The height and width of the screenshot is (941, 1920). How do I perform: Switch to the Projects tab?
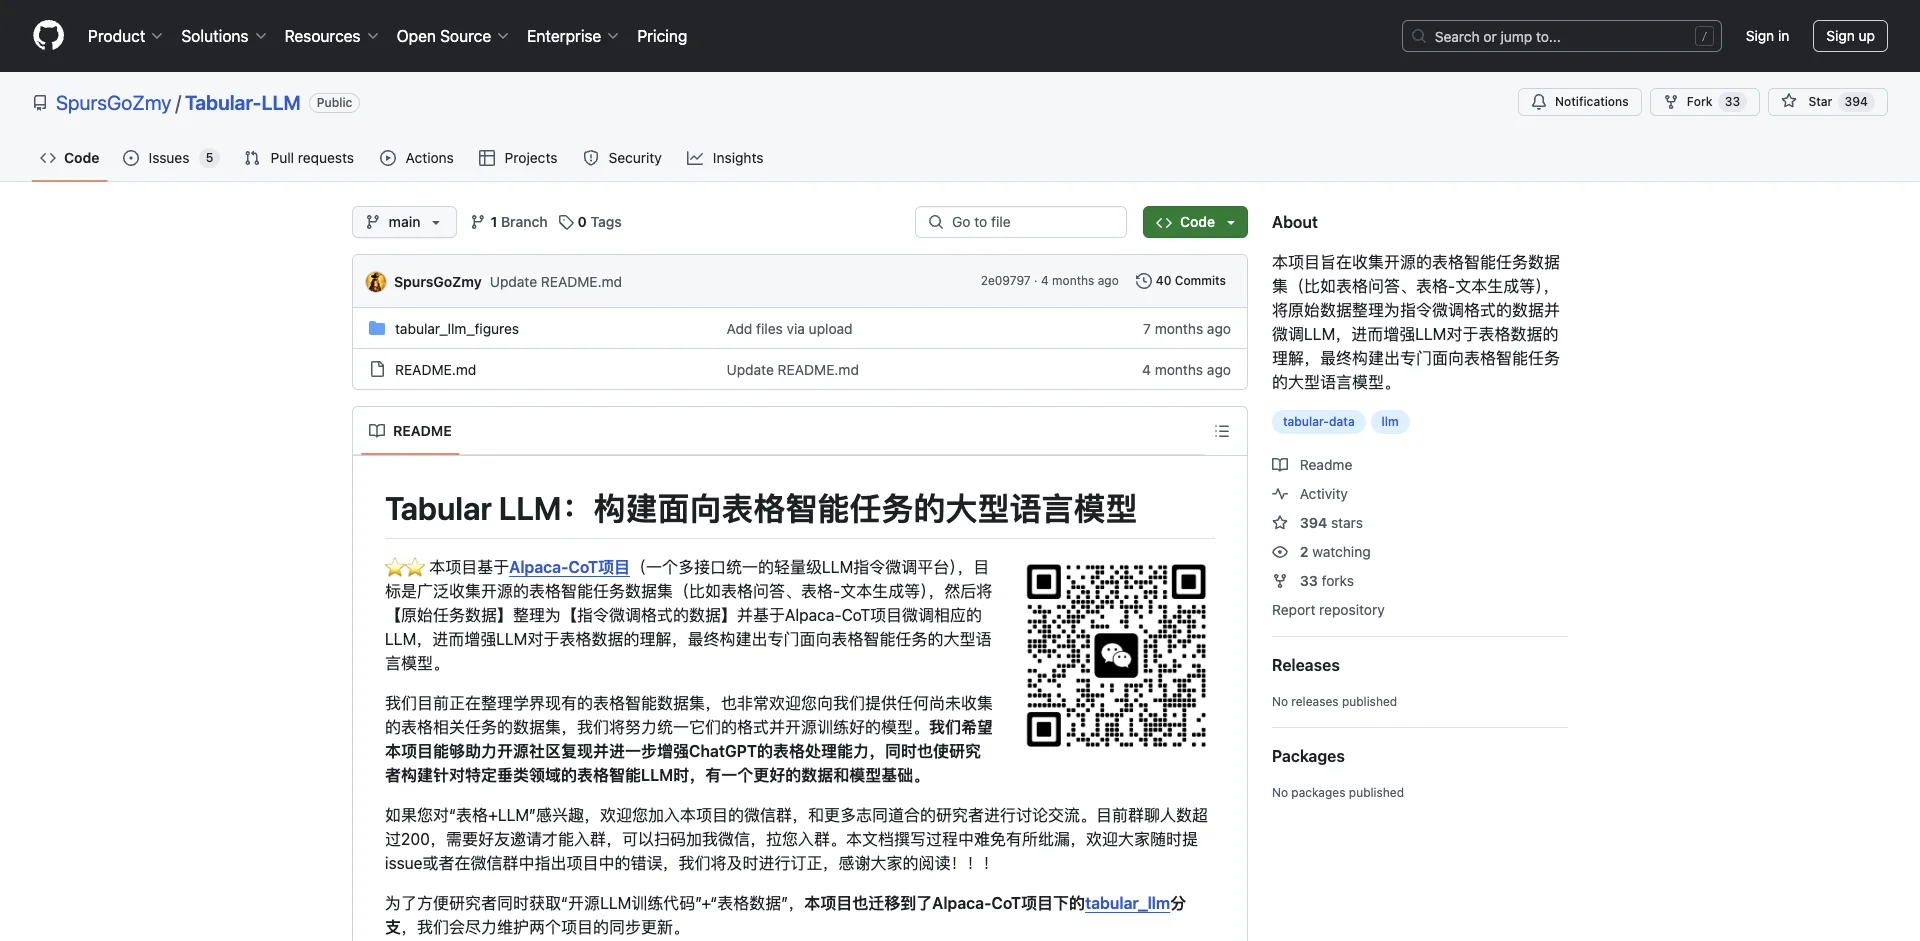[x=518, y=158]
